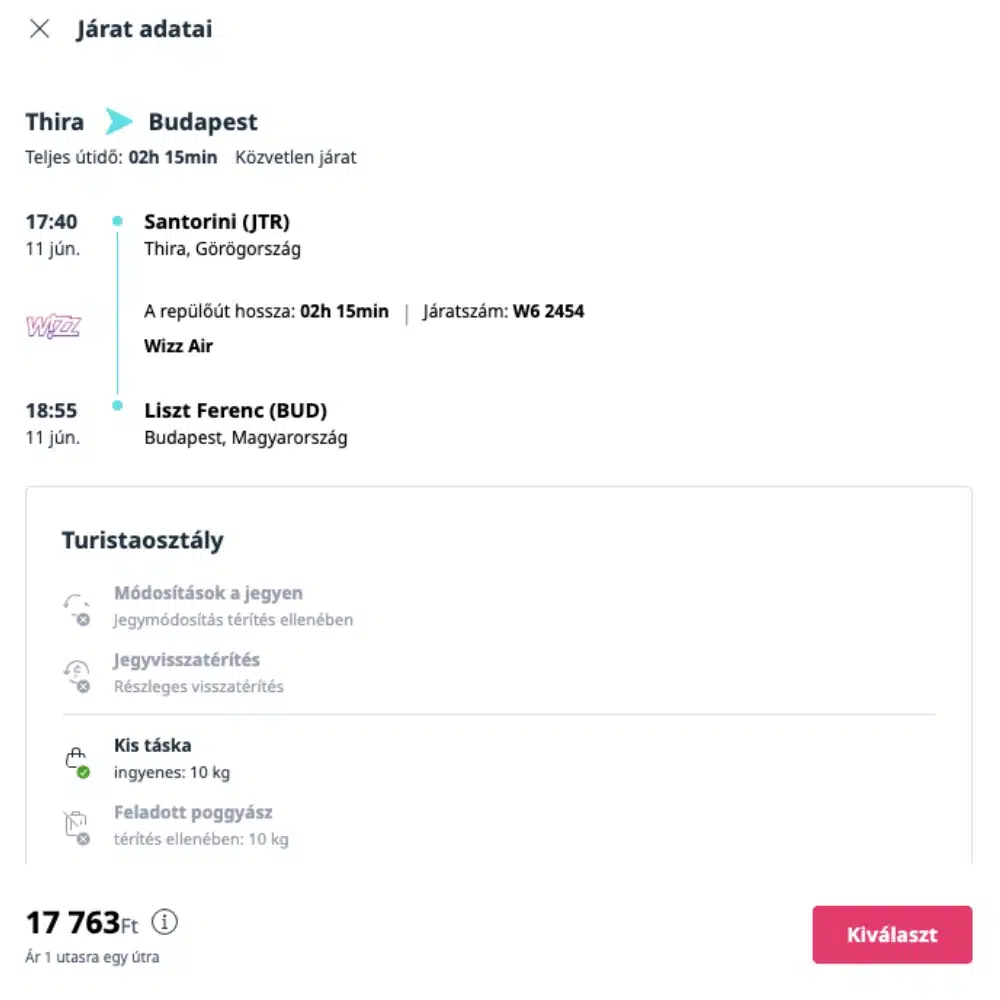Click the Santorini (JTR) departure airport
Viewport: 1000px width, 1000px height.
[217, 222]
